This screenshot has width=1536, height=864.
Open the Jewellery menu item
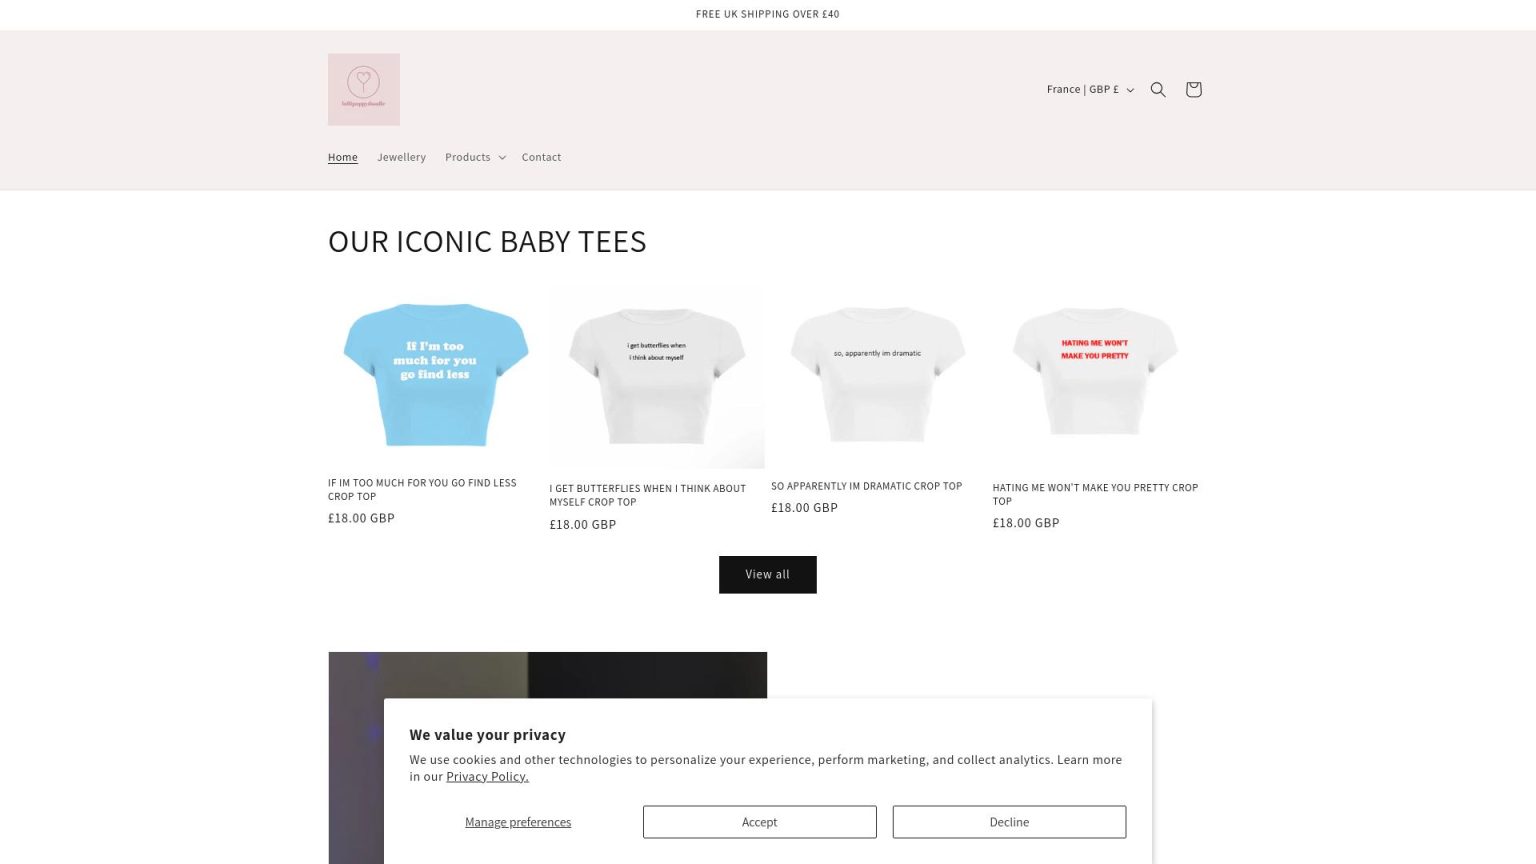point(401,158)
